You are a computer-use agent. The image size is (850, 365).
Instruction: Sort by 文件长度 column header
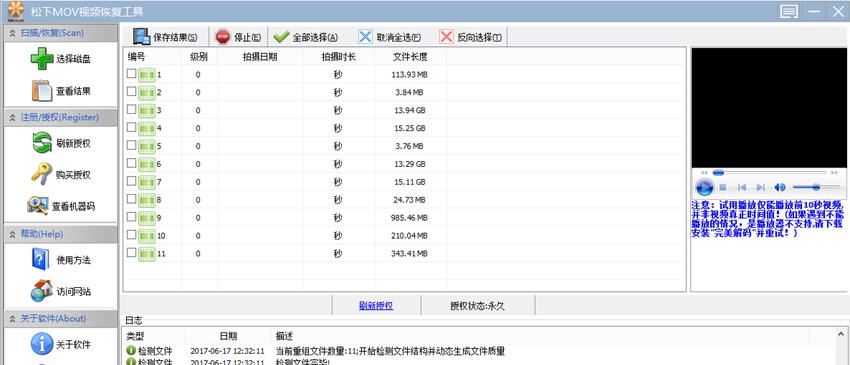[410, 56]
